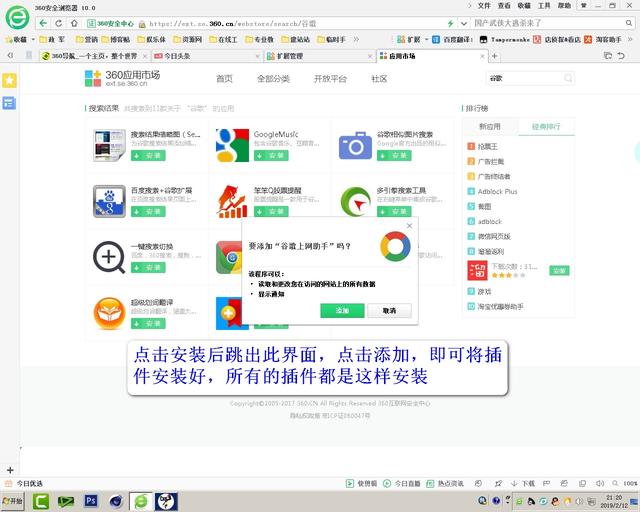Open the 查看 menu
Viewport: 640px width, 512px height.
[x=504, y=5]
